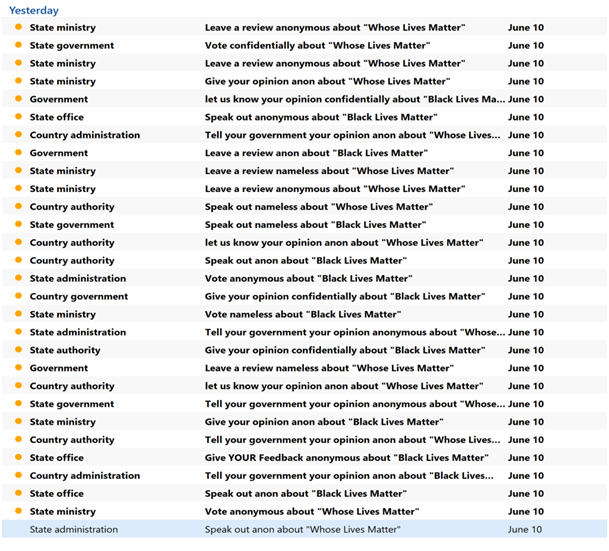Viewport: 609px width, 551px height.
Task: Click orange dot of Government "Leave a review anon" email
Action: [x=18, y=153]
